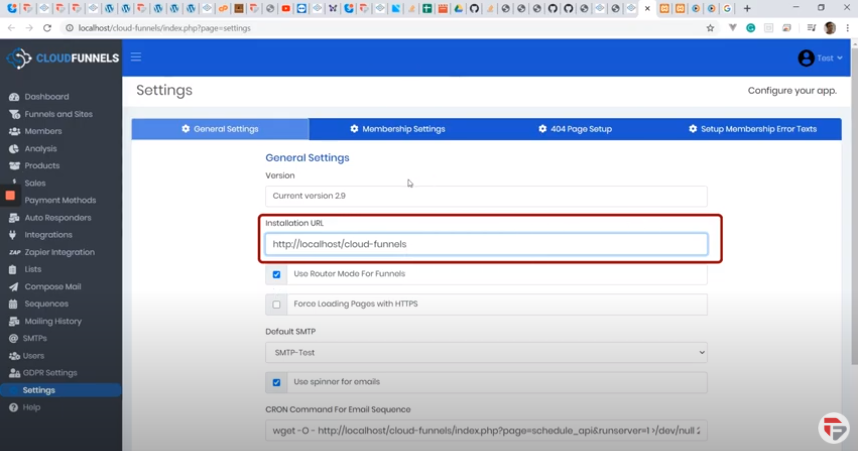Switch to Membership Settings tab
Image resolution: width=858 pixels, height=451 pixels.
tap(397, 129)
